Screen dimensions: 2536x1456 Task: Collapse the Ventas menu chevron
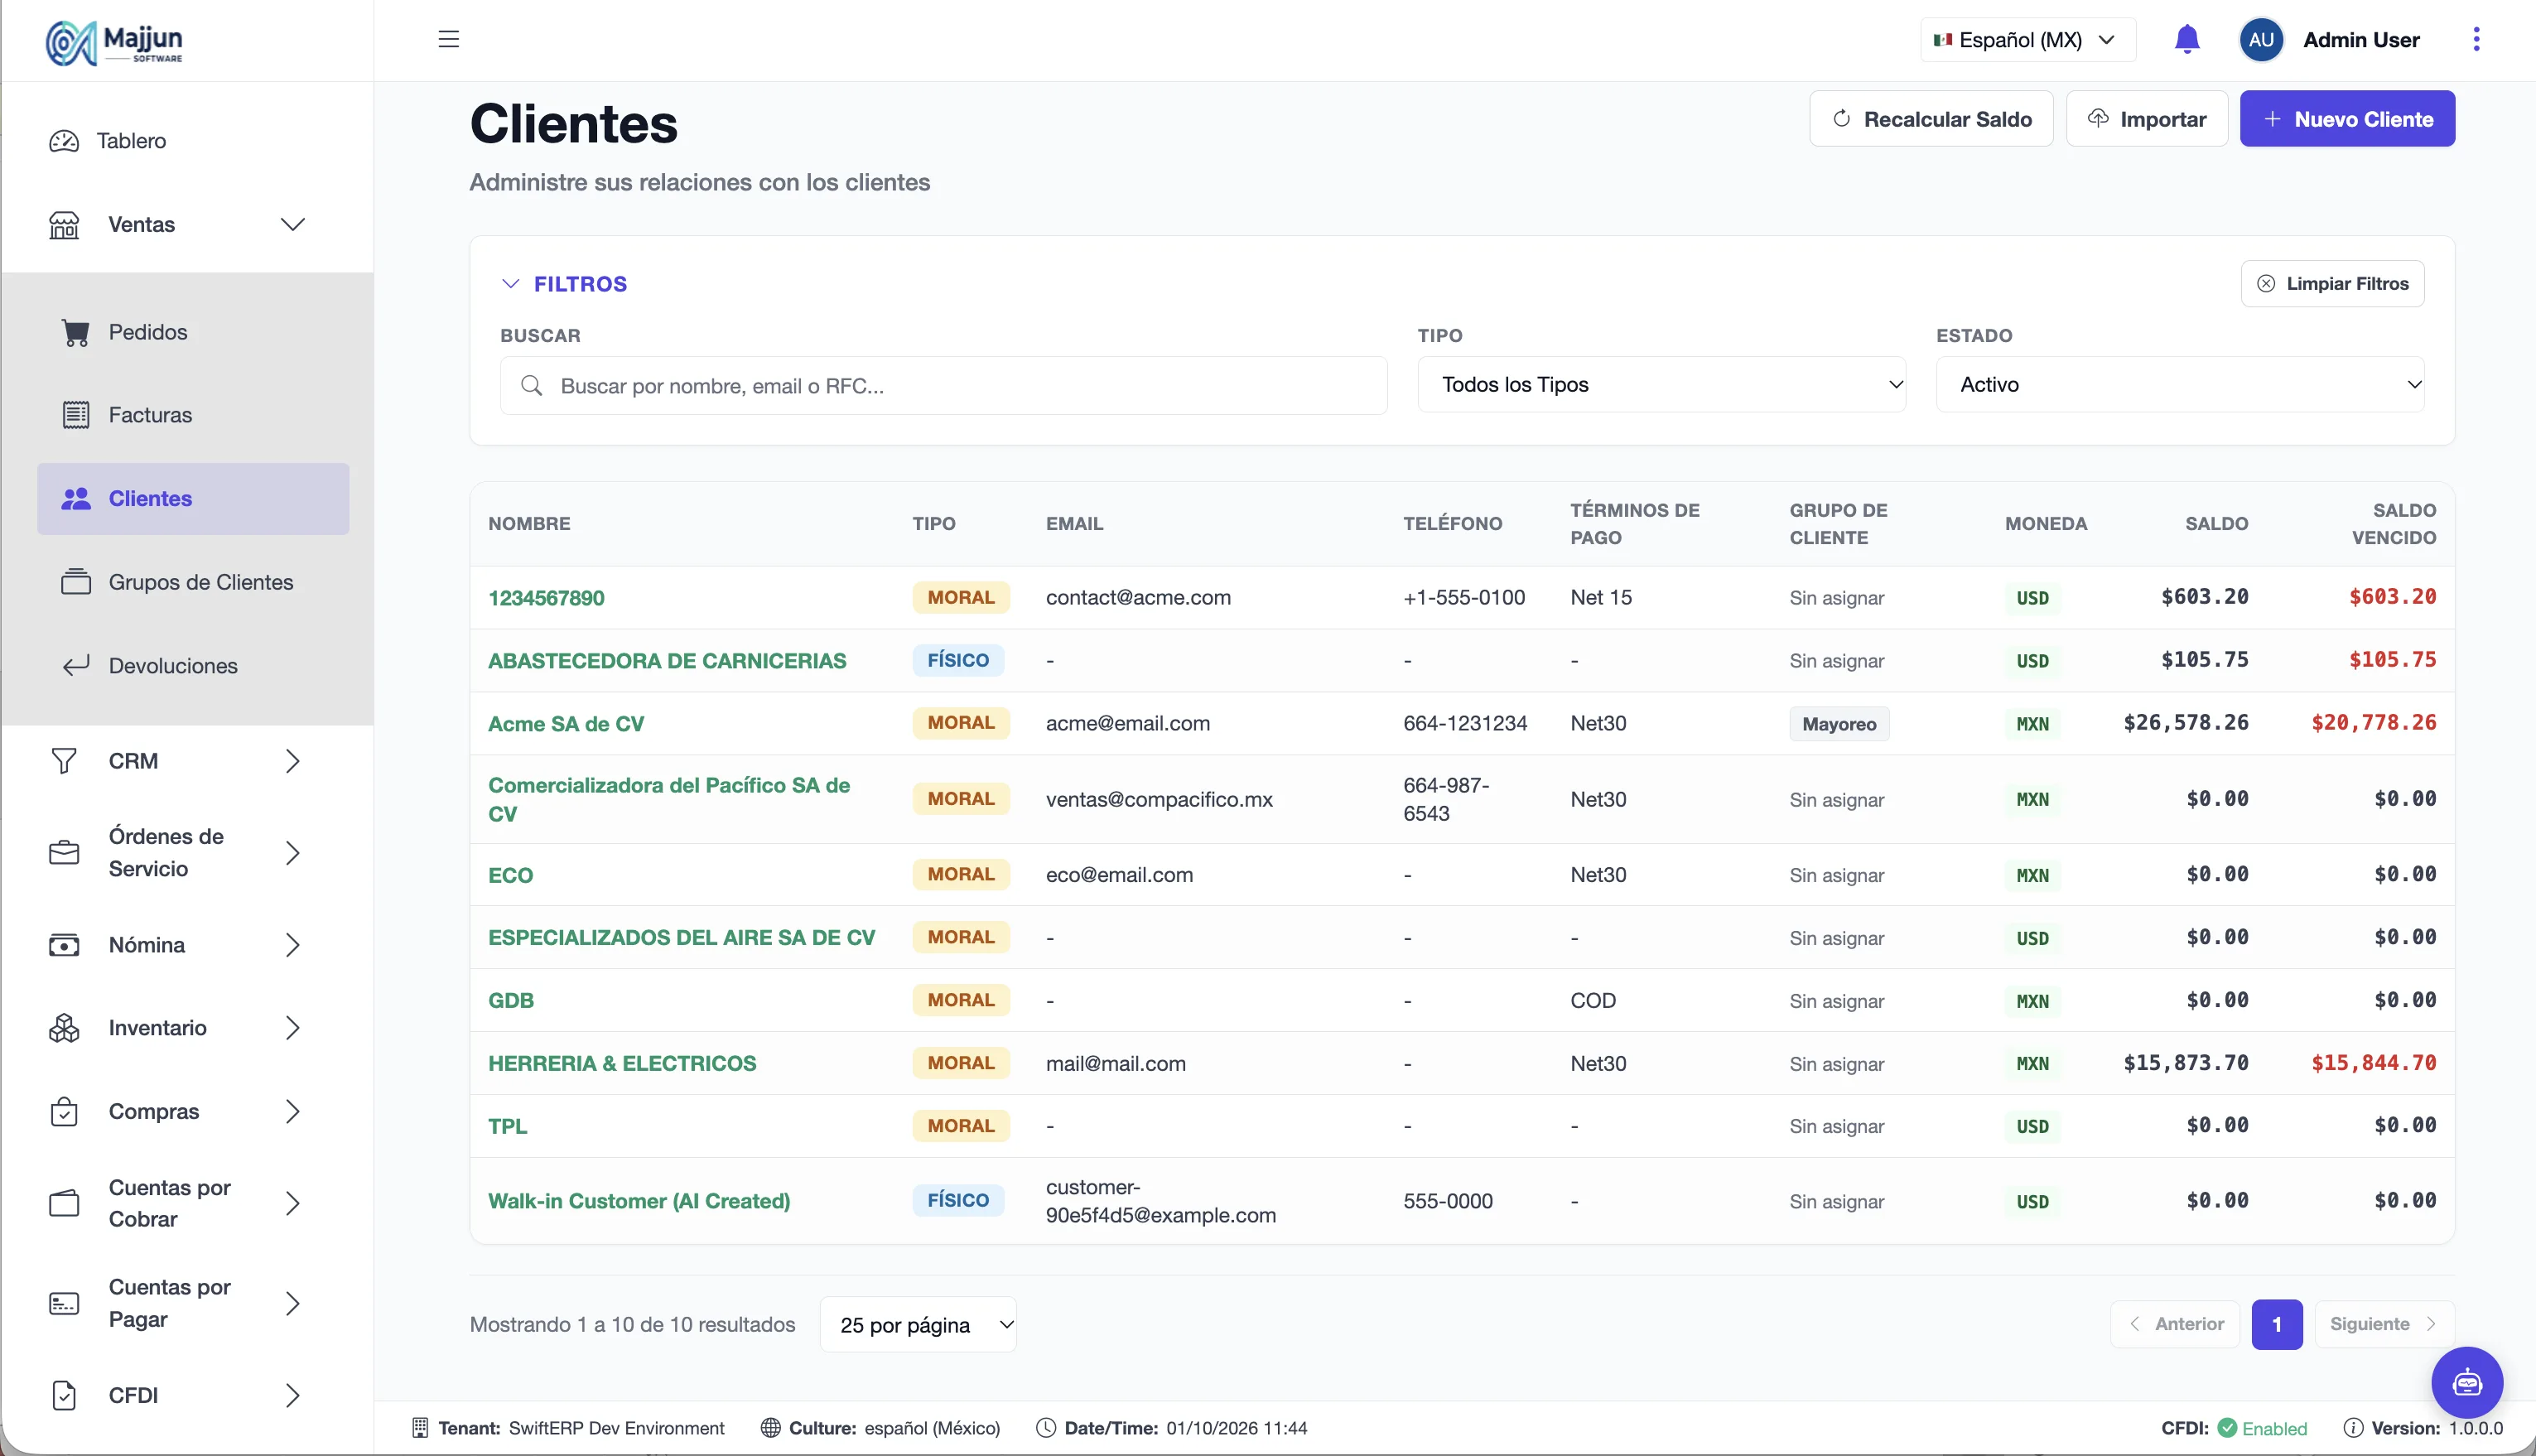pyautogui.click(x=292, y=225)
